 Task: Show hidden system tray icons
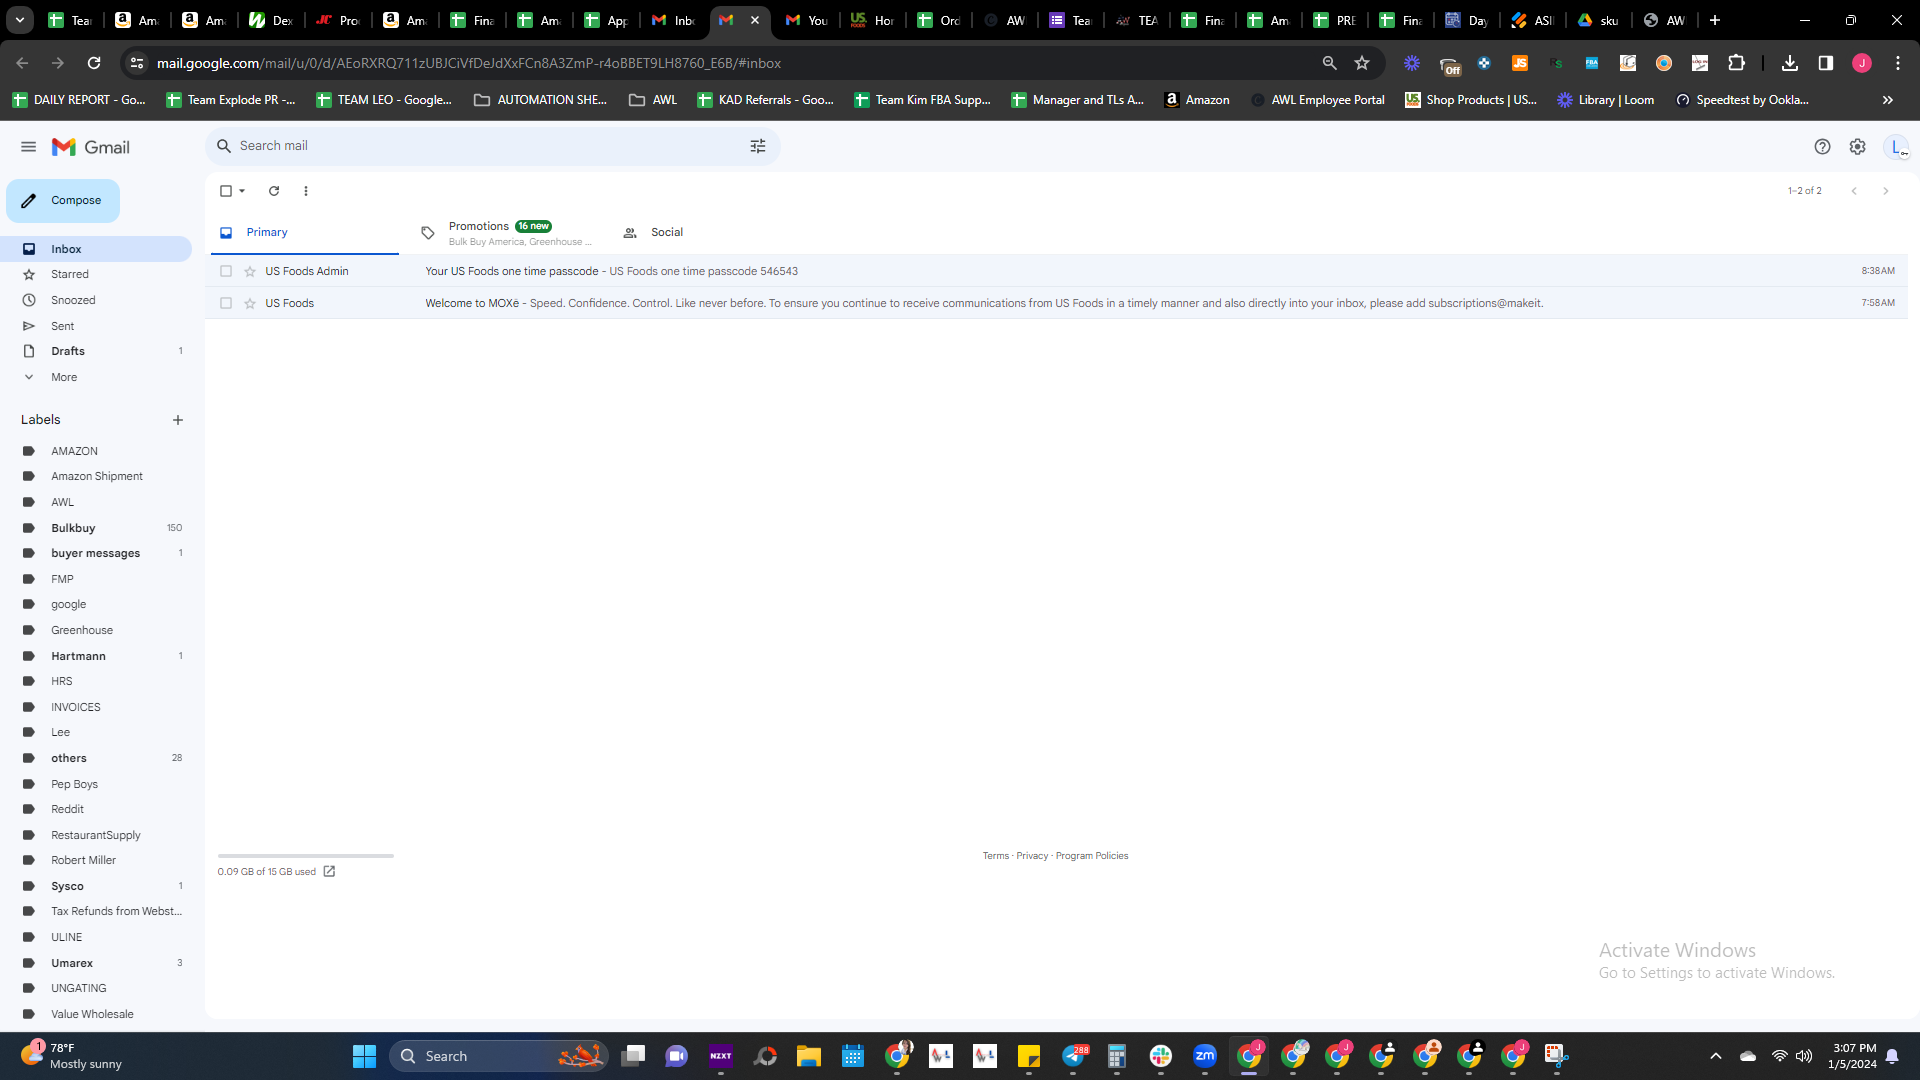click(x=1716, y=1056)
